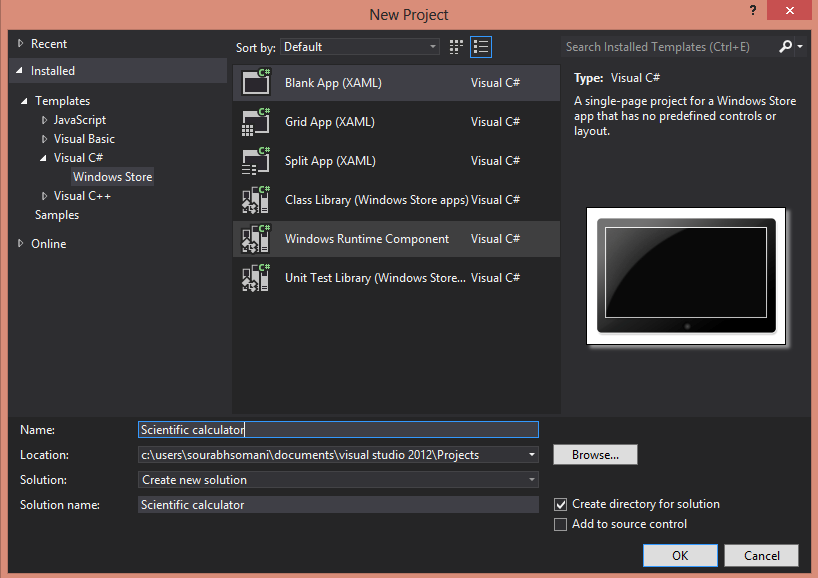Select Unit Test Library template icon
818x578 pixels.
(x=256, y=278)
